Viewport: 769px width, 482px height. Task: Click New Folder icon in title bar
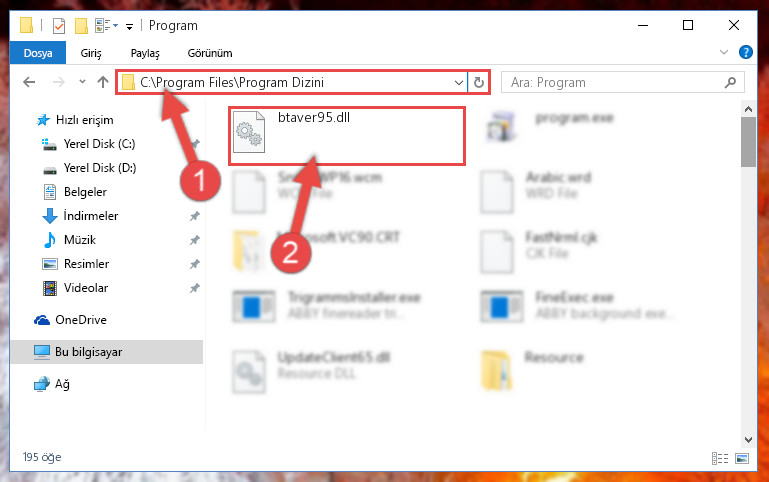(x=81, y=25)
